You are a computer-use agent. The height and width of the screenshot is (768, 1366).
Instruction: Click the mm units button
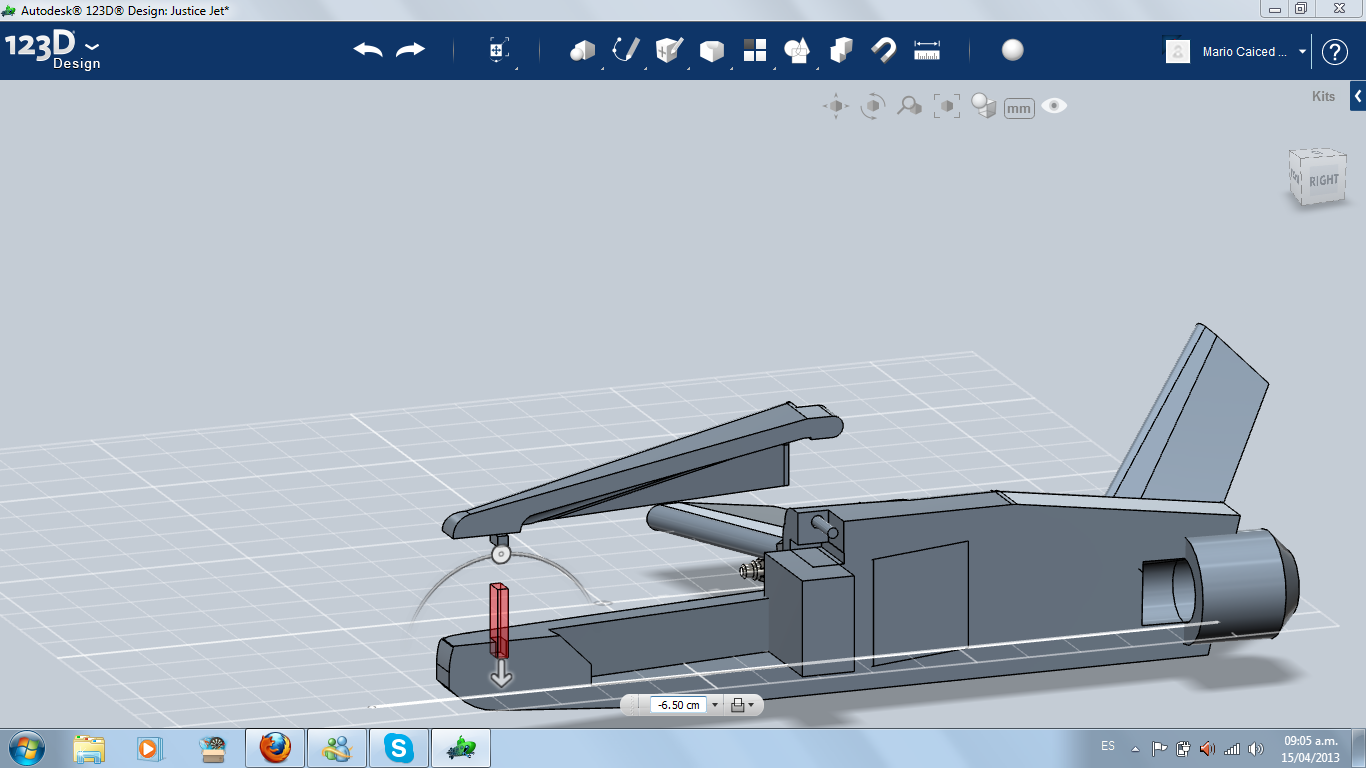[1019, 108]
